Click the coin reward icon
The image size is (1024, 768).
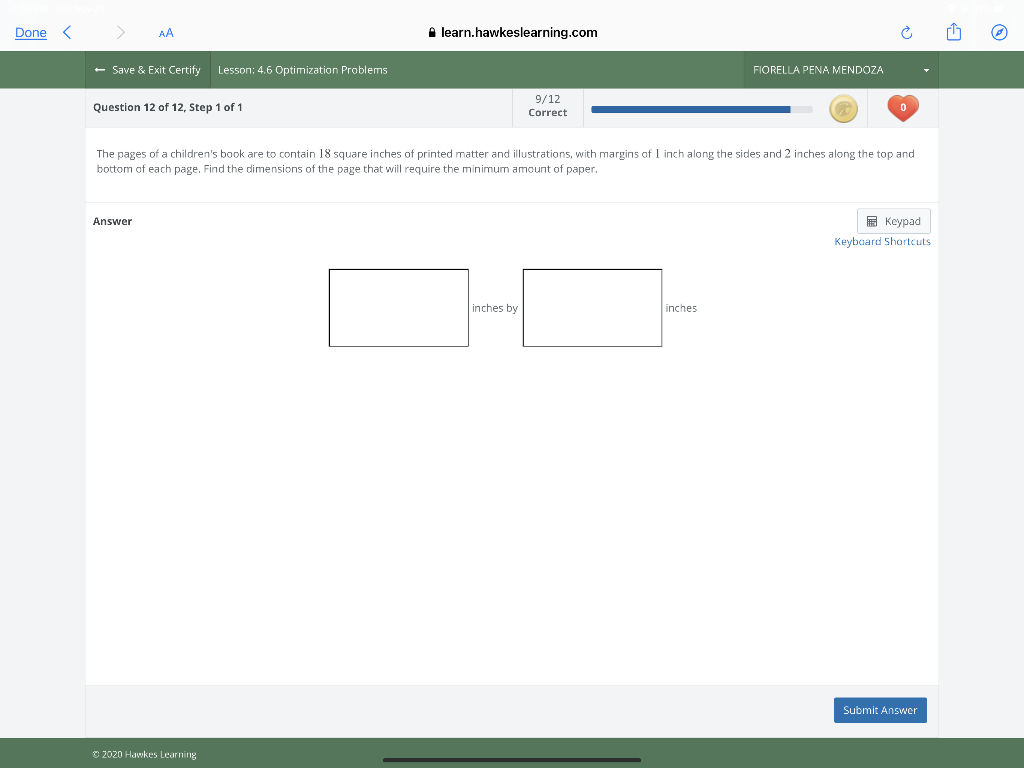843,107
